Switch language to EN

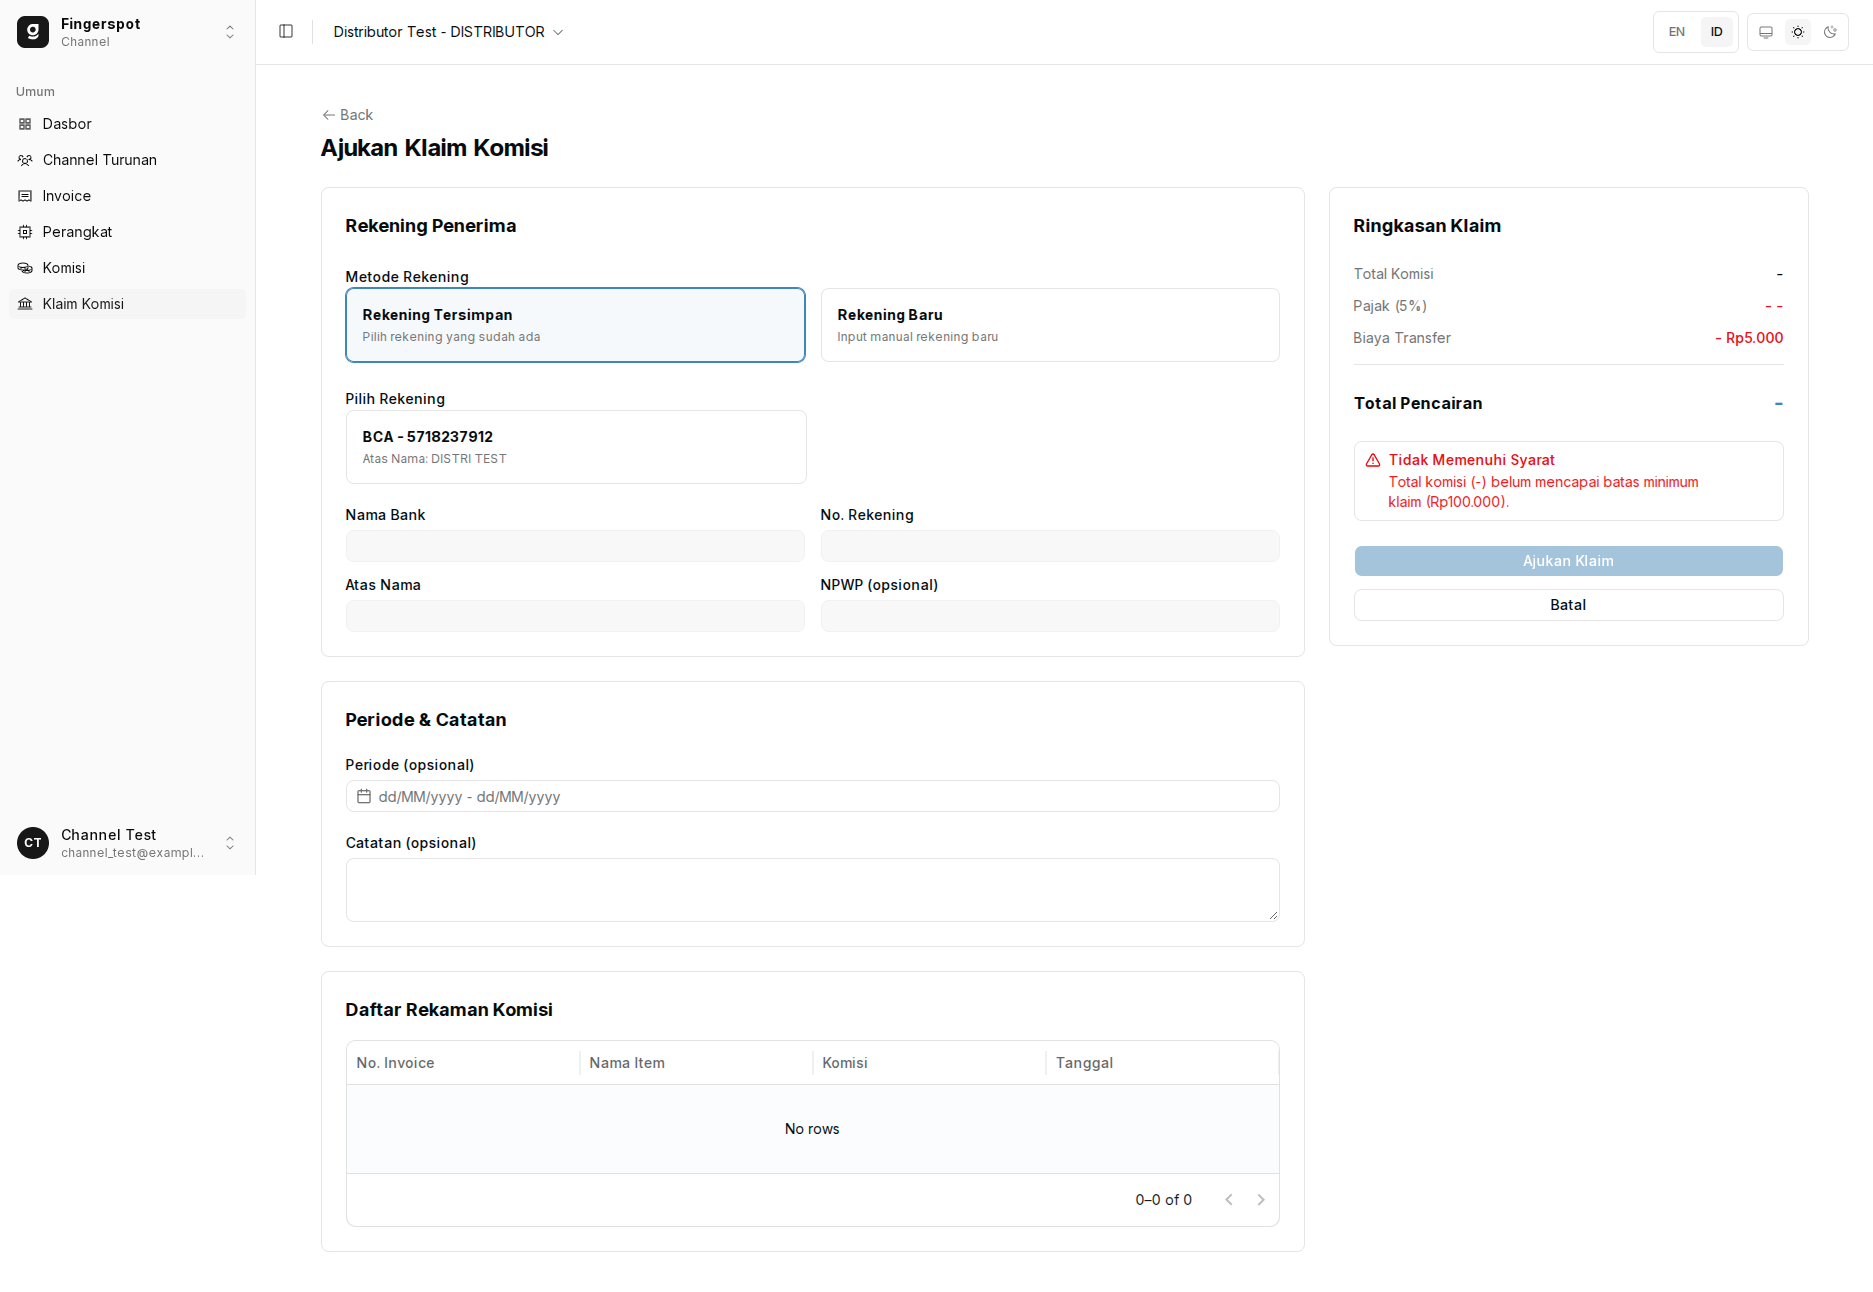point(1677,32)
